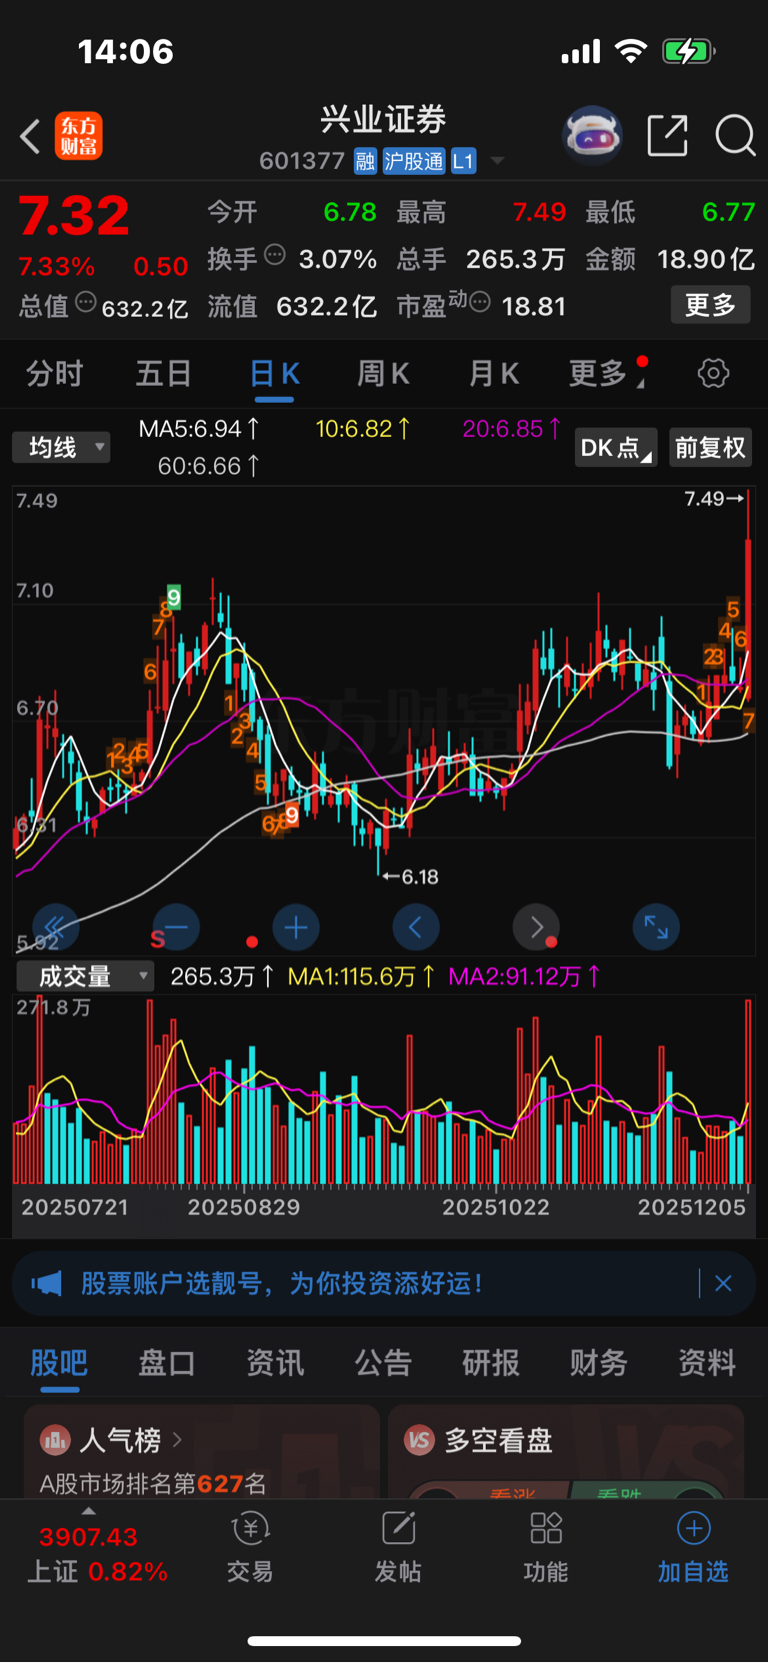The width and height of the screenshot is (768, 1663).
Task: Tap the current price 7.32
Action: (x=74, y=216)
